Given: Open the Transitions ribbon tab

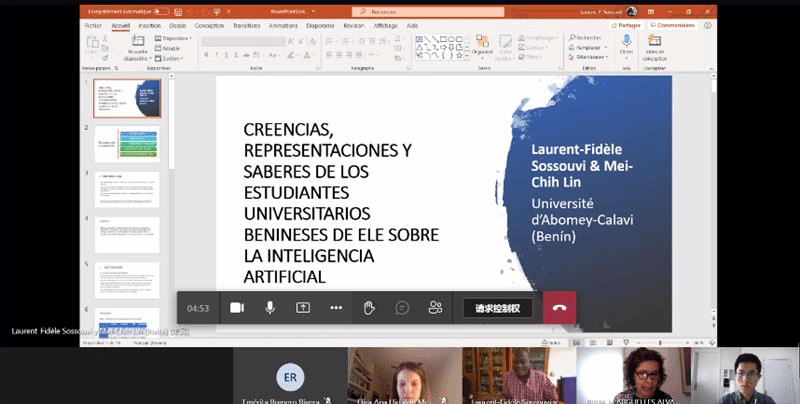Looking at the screenshot, I should pos(246,26).
